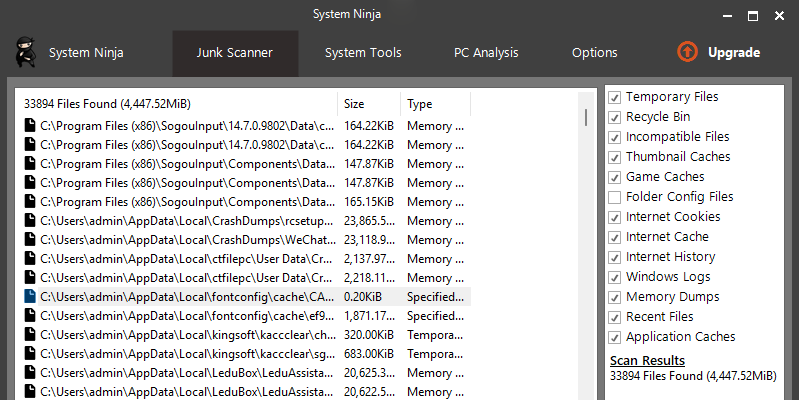Screen dimensions: 799x400
Task: Click 'Memory ...' type of 165.15KiB row
Action: 435,202
